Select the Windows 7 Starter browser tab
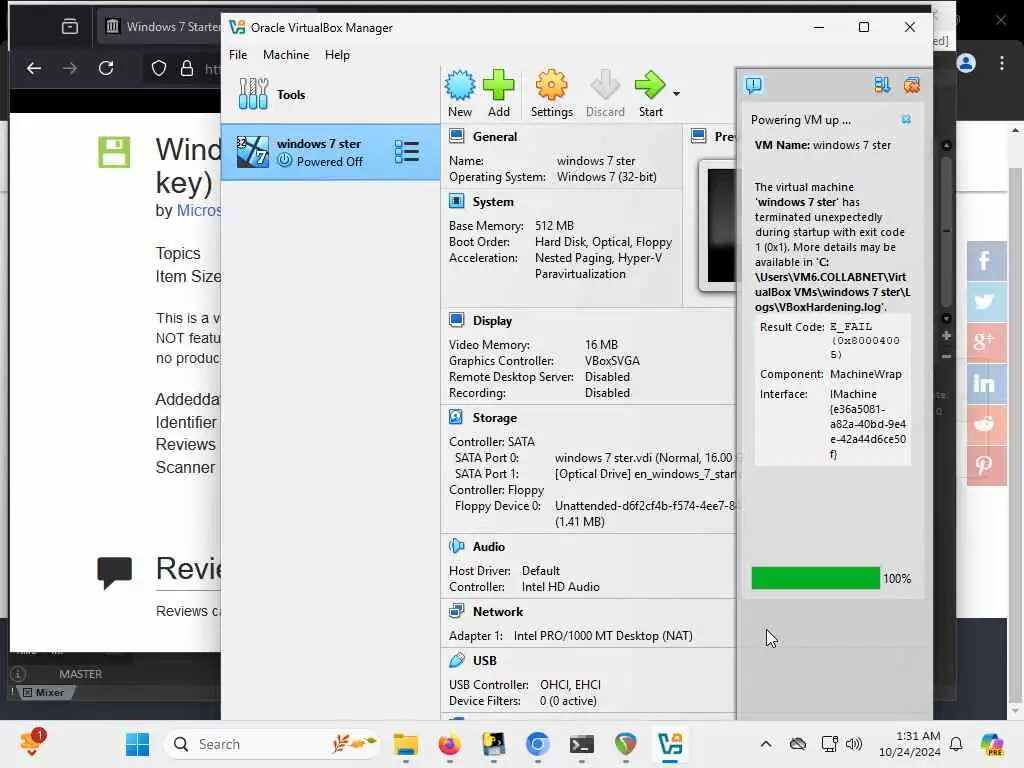The image size is (1024, 768). point(159,26)
